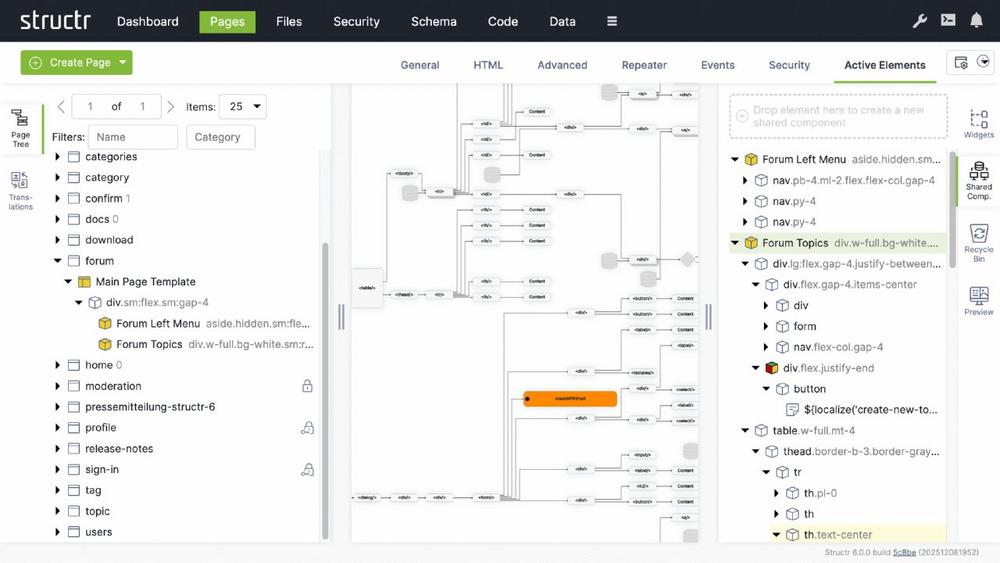This screenshot has width=1000, height=563.
Task: Switch to the Repeater tab
Action: 644,65
